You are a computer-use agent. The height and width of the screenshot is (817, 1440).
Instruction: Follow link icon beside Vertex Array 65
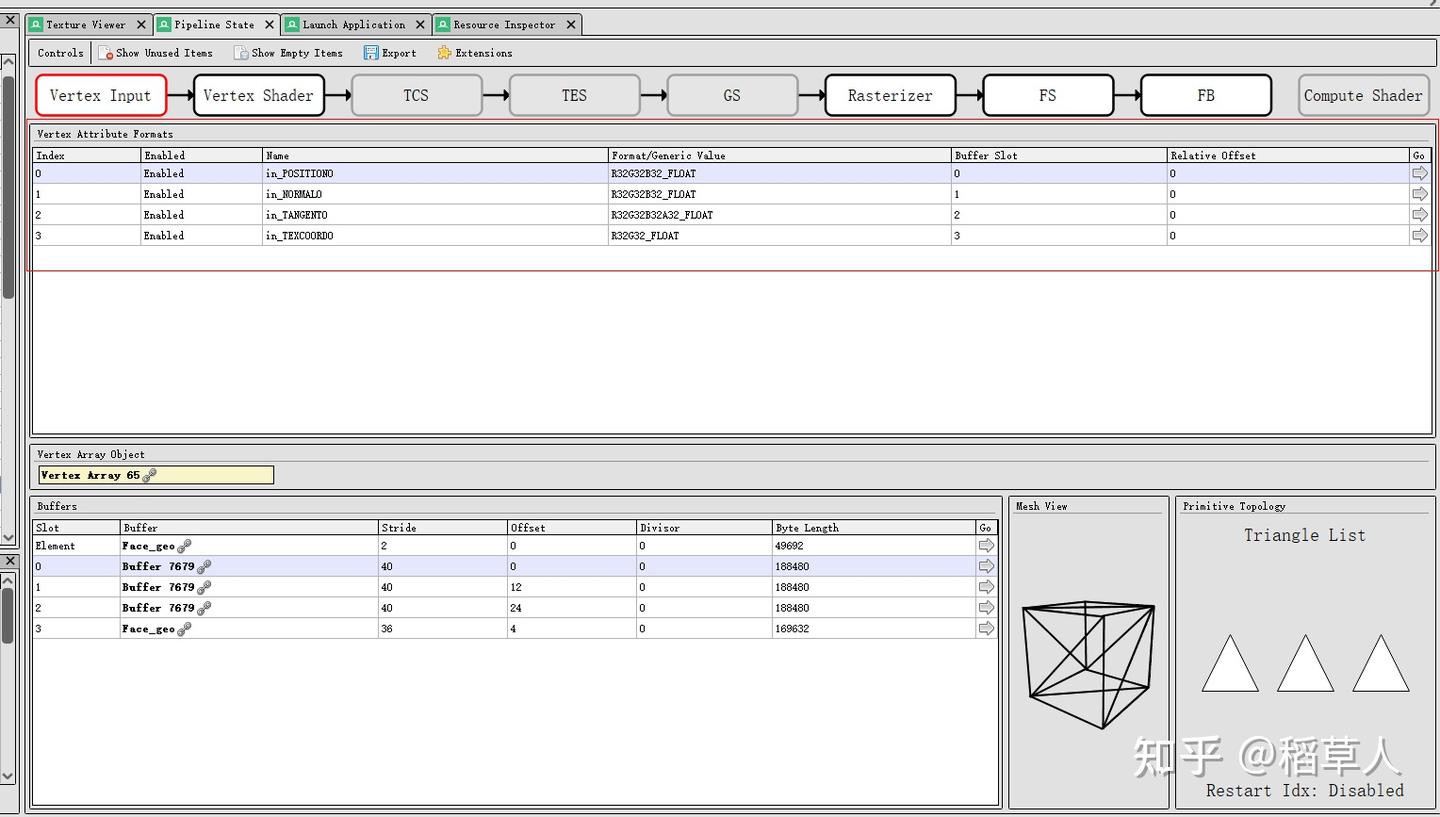(x=149, y=475)
